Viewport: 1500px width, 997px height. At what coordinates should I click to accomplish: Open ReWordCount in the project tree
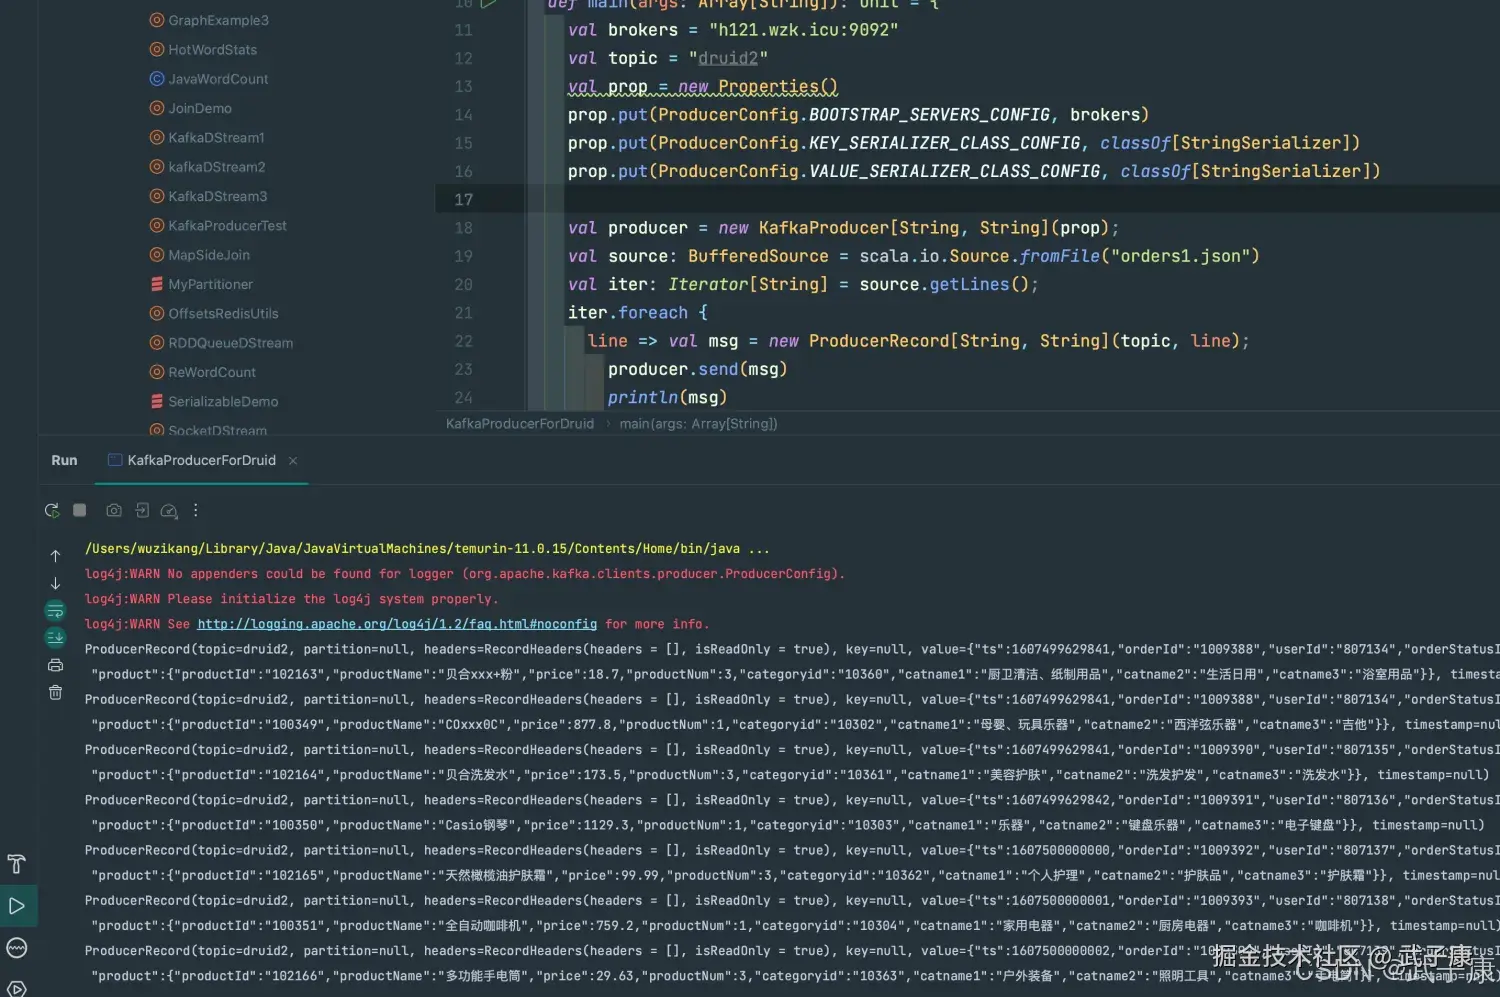(x=212, y=372)
